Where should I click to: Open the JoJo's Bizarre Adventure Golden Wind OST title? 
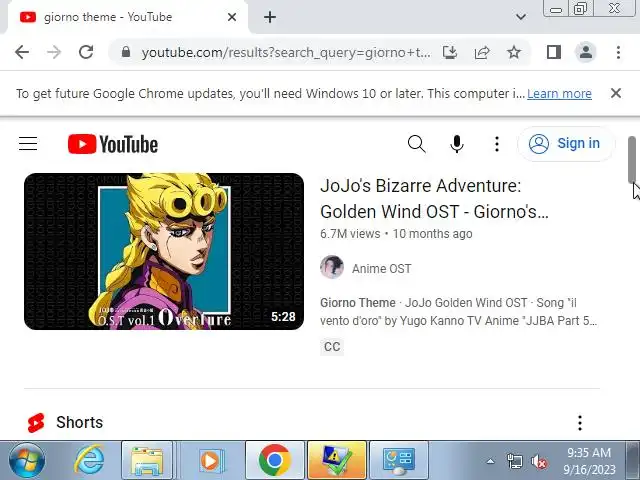[x=434, y=199]
